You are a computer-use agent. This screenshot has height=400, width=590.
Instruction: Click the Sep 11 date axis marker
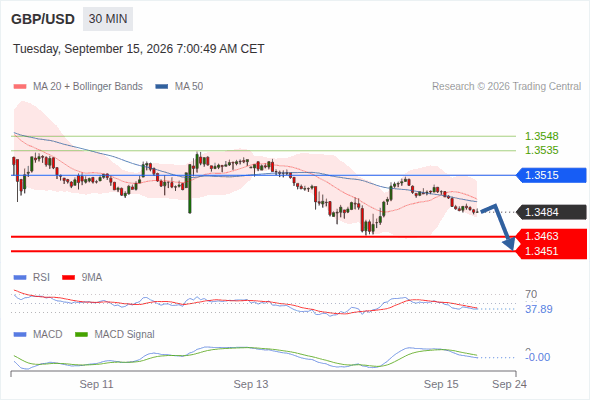[96, 384]
